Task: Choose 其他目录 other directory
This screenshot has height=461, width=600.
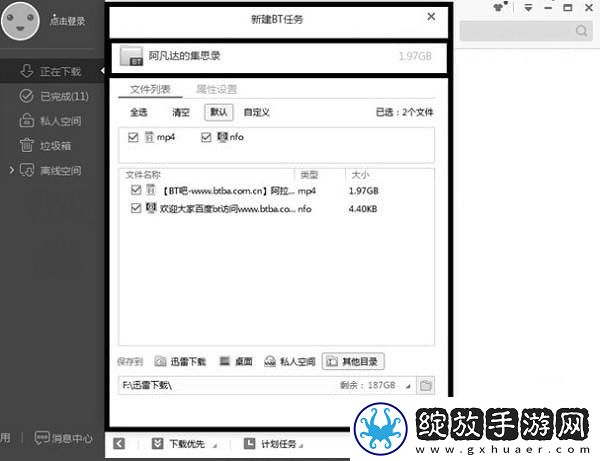Action: point(353,361)
